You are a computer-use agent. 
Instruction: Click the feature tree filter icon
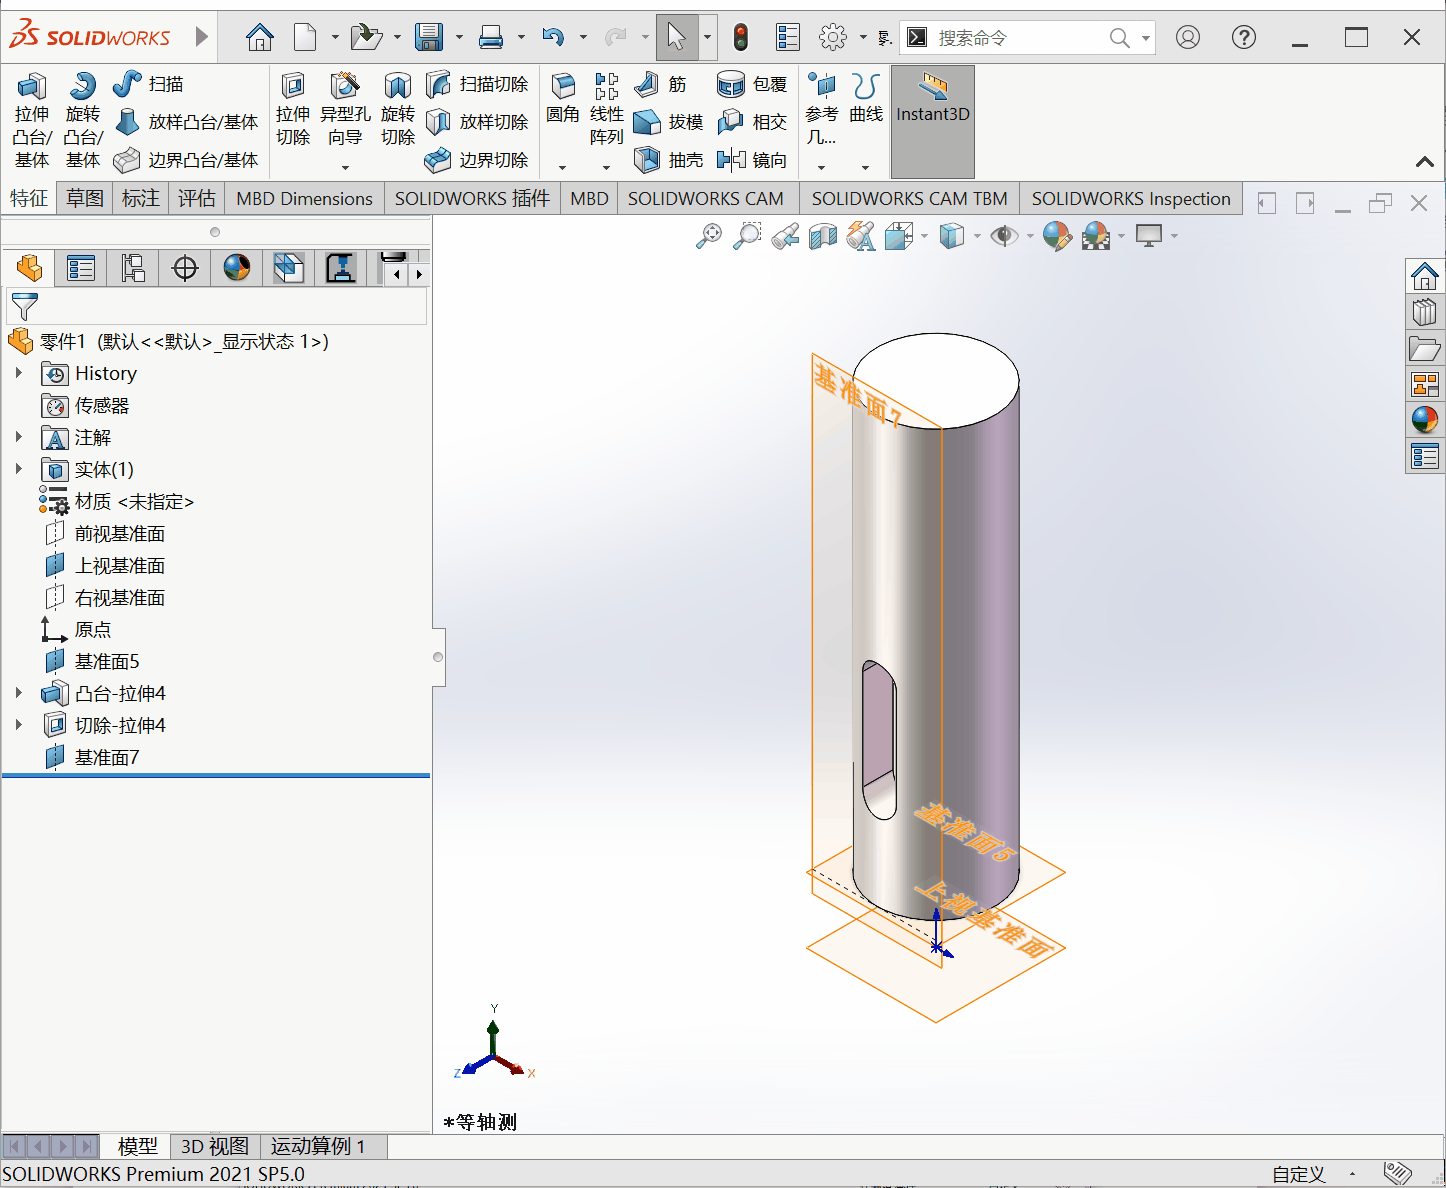coord(24,306)
